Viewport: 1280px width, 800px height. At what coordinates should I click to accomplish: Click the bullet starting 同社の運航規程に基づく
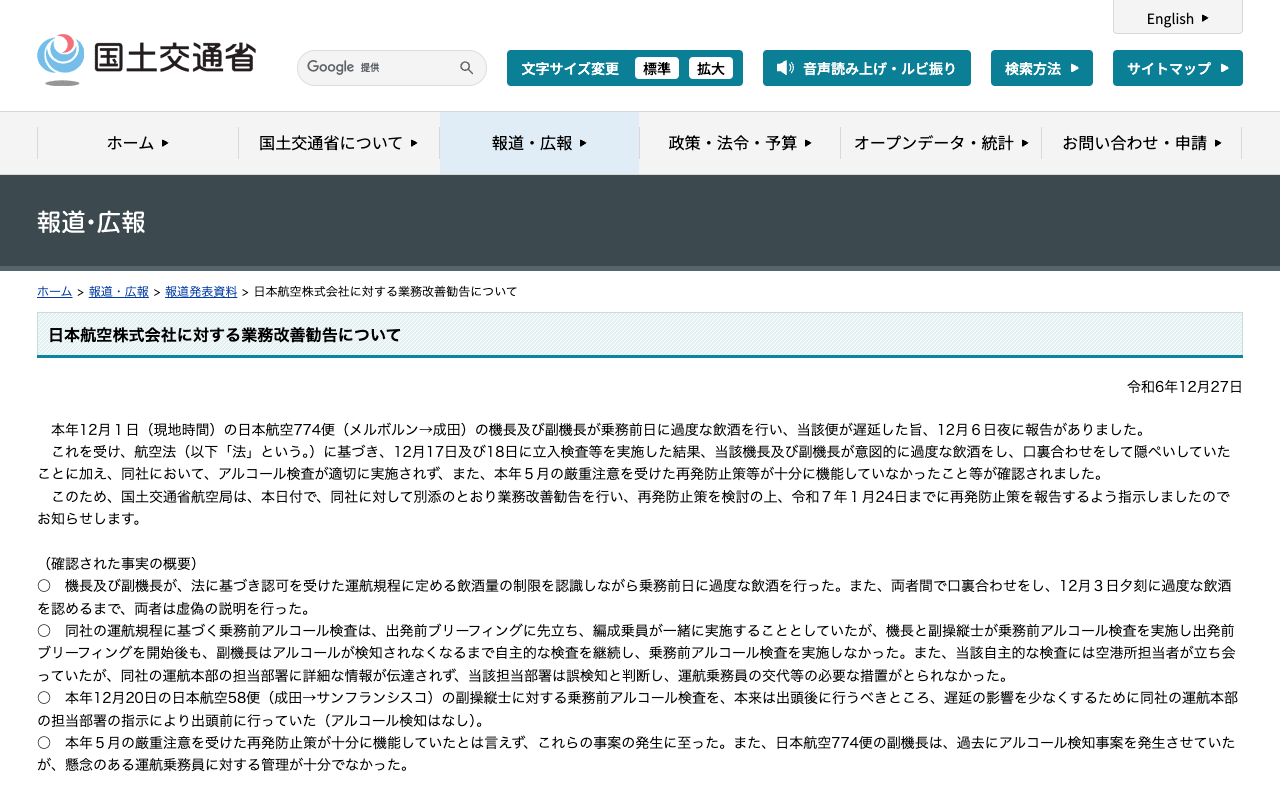637,653
